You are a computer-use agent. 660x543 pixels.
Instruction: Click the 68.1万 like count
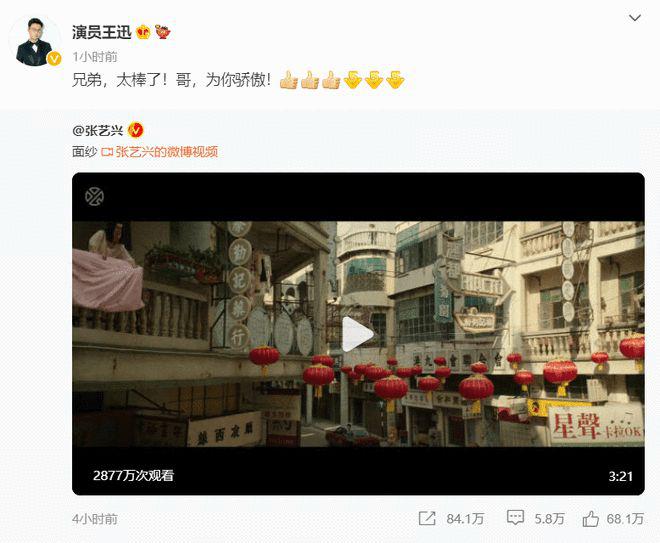[x=625, y=519]
